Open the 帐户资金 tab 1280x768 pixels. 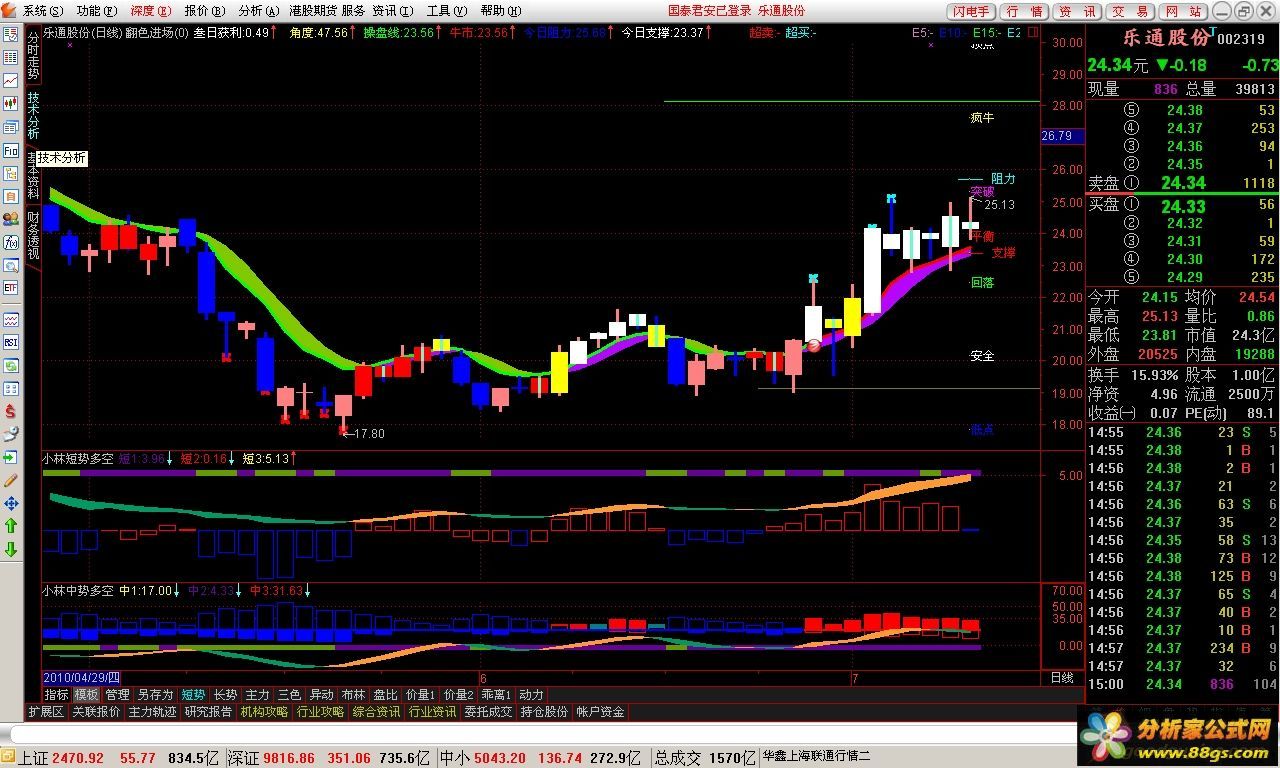point(600,712)
